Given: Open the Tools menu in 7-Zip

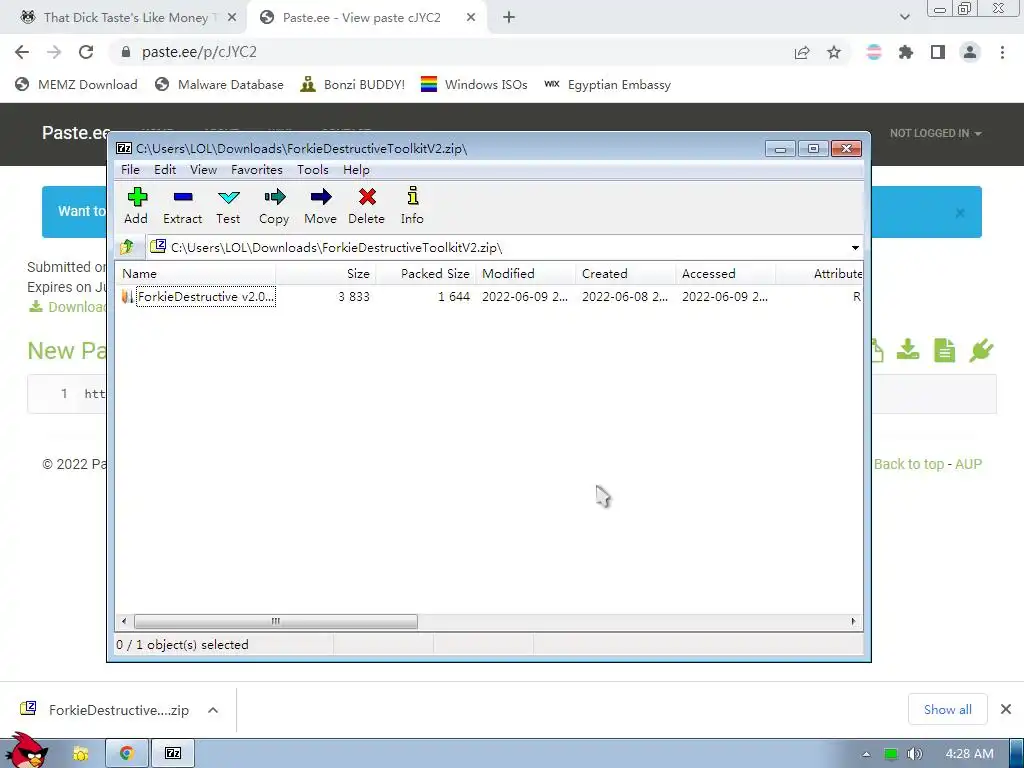Looking at the screenshot, I should click(x=313, y=170).
